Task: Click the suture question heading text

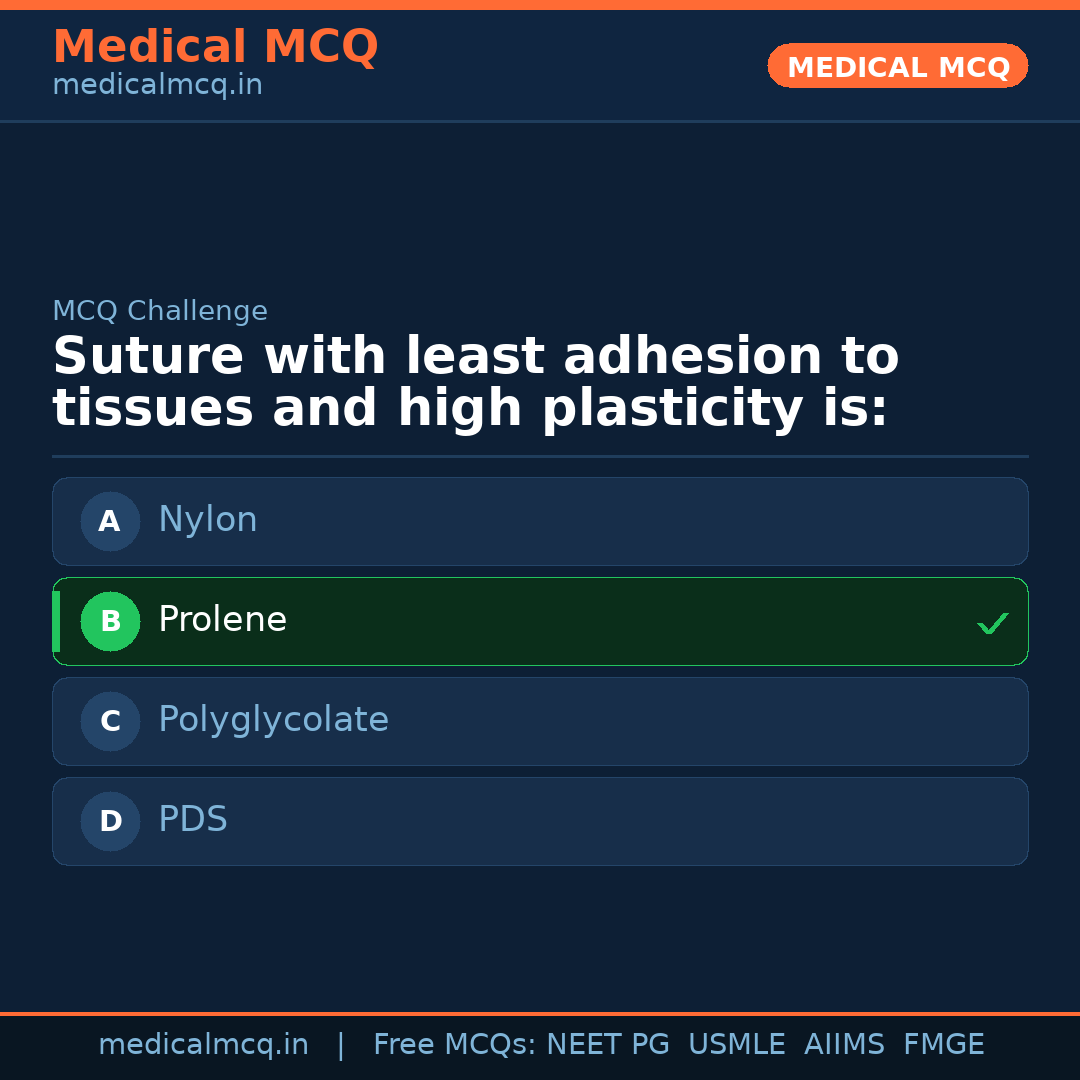Action: (x=475, y=383)
